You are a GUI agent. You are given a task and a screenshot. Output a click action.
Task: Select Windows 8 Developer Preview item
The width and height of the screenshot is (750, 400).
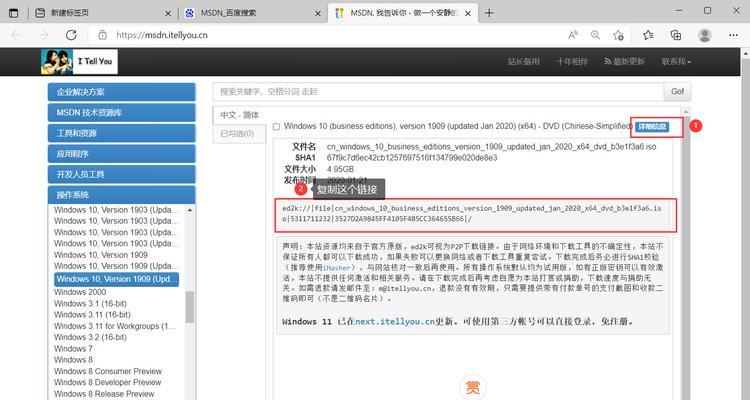tap(108, 382)
